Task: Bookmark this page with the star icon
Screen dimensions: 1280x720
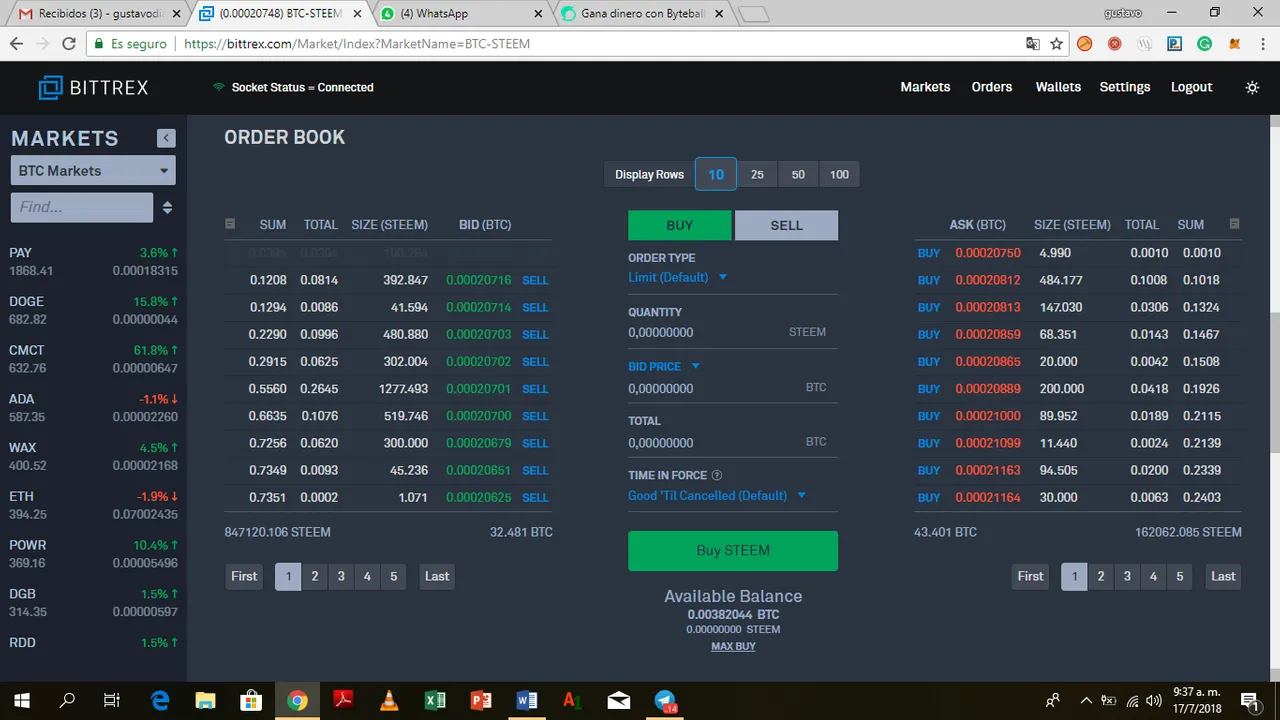Action: 1056,44
